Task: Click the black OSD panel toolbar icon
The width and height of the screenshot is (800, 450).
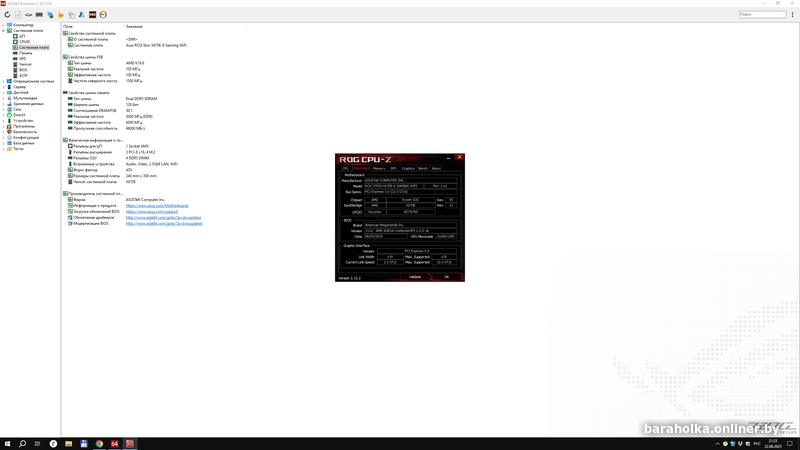Action: click(x=92, y=15)
